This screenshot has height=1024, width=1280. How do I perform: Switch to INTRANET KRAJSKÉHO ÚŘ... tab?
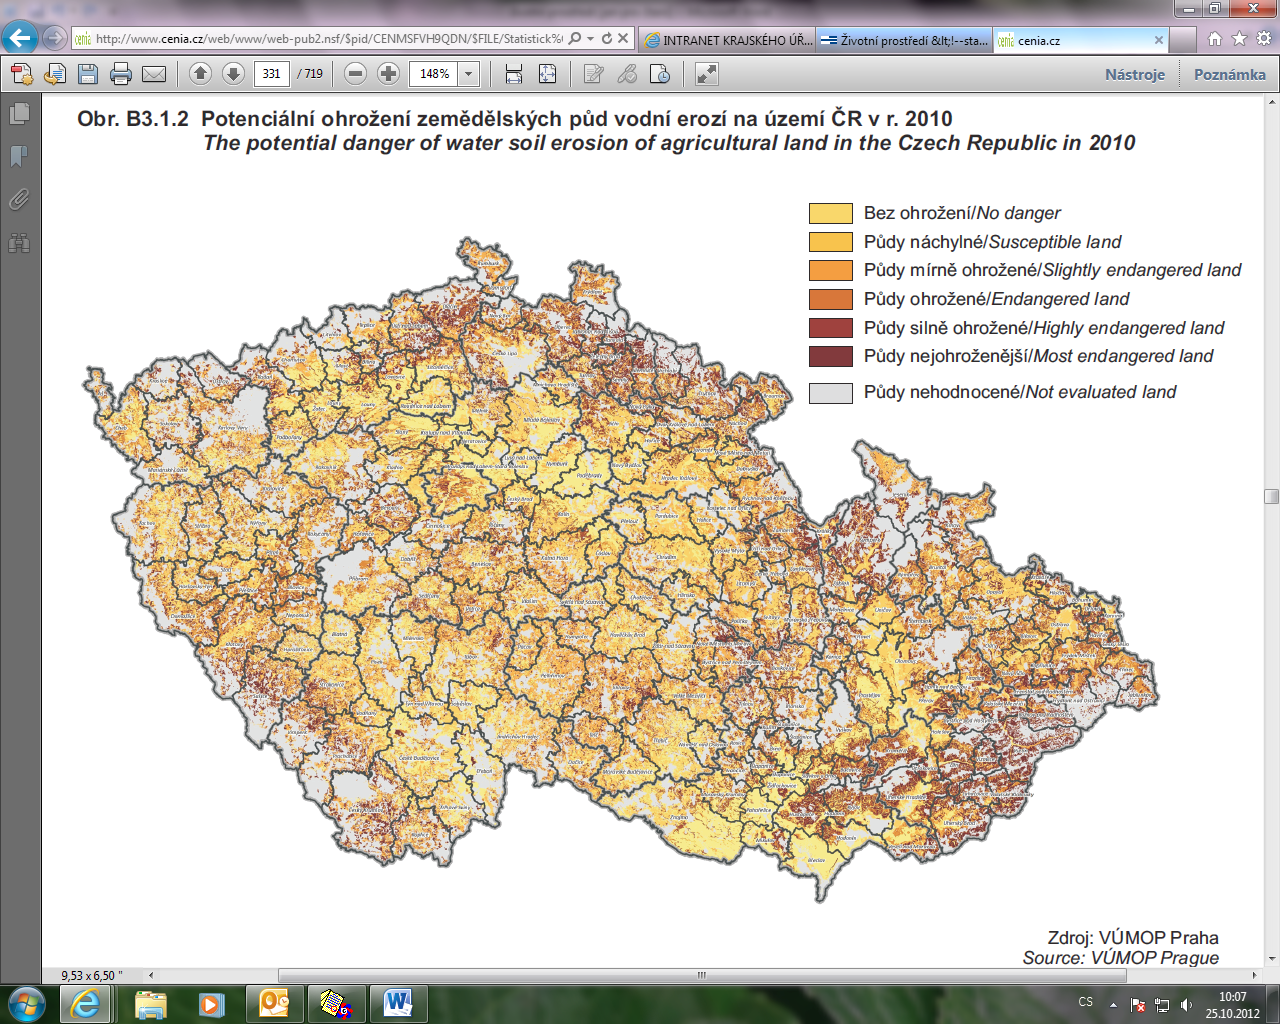pos(728,40)
